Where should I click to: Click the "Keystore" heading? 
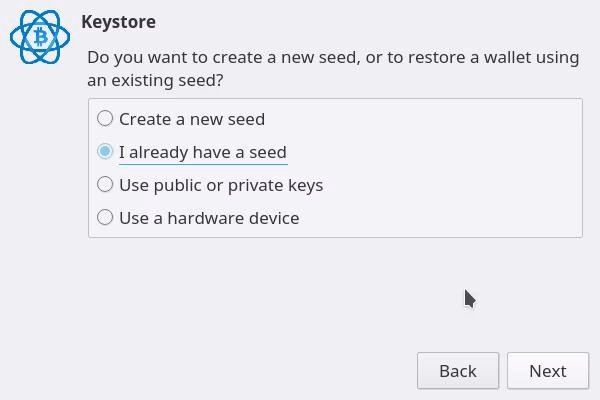point(118,22)
